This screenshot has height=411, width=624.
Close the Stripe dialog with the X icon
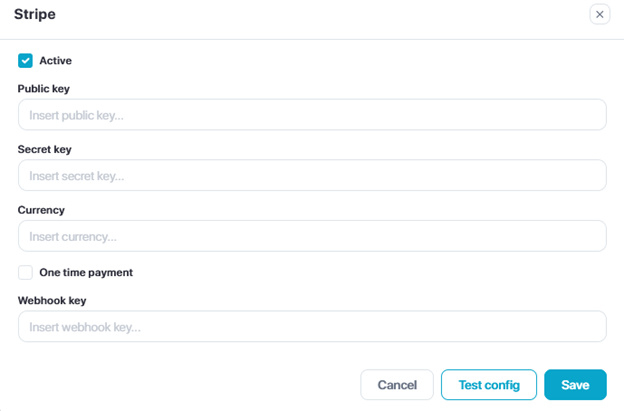pos(599,14)
